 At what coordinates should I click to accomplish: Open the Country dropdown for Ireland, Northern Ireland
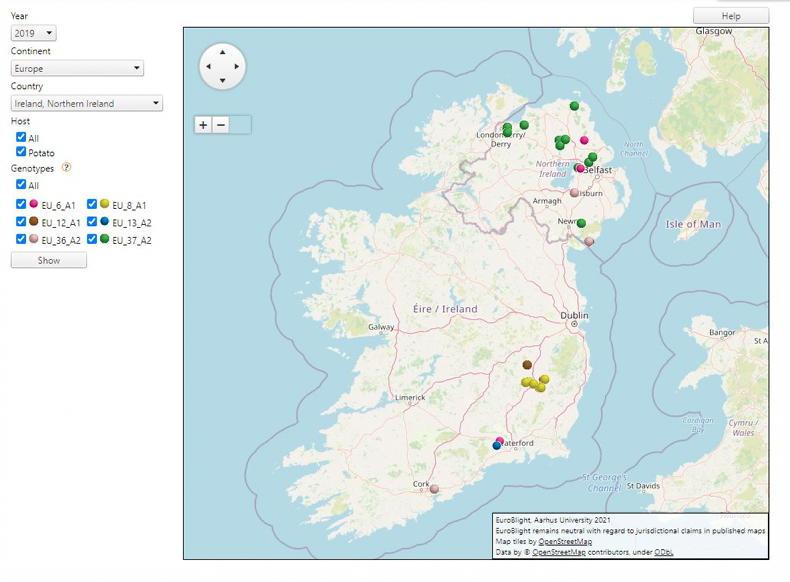pyautogui.click(x=87, y=103)
